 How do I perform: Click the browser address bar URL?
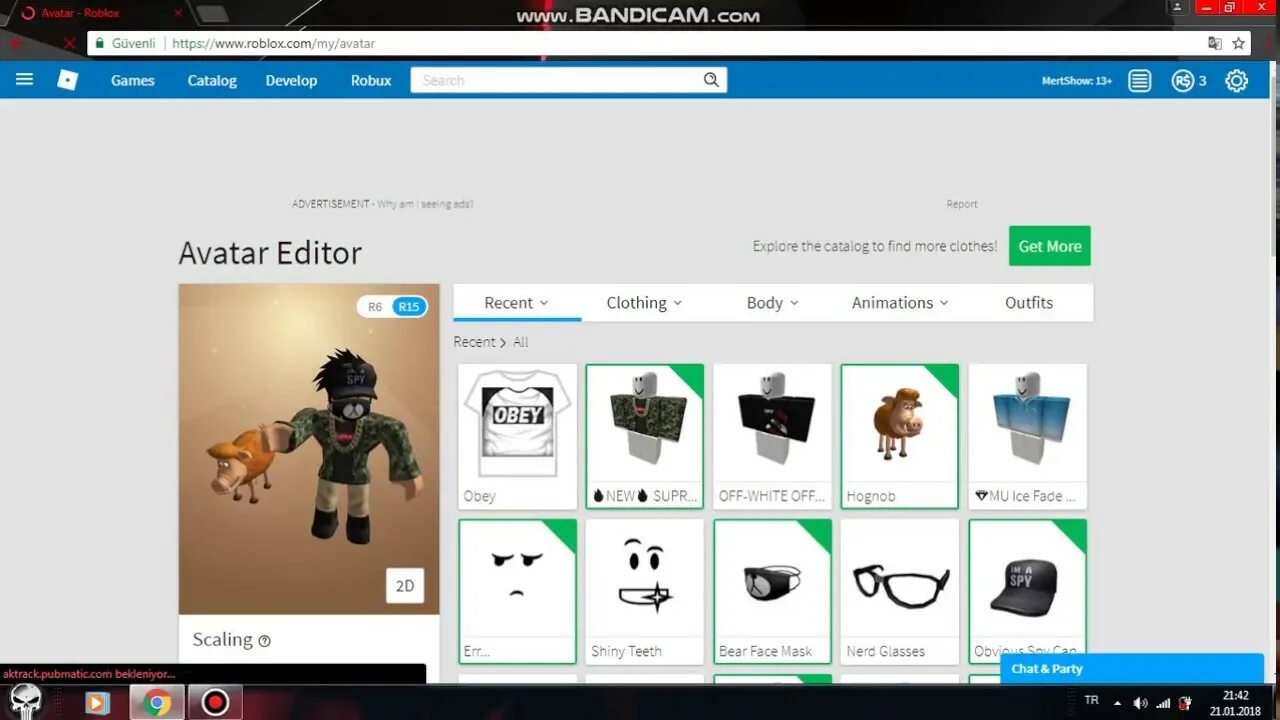pyautogui.click(x=273, y=43)
